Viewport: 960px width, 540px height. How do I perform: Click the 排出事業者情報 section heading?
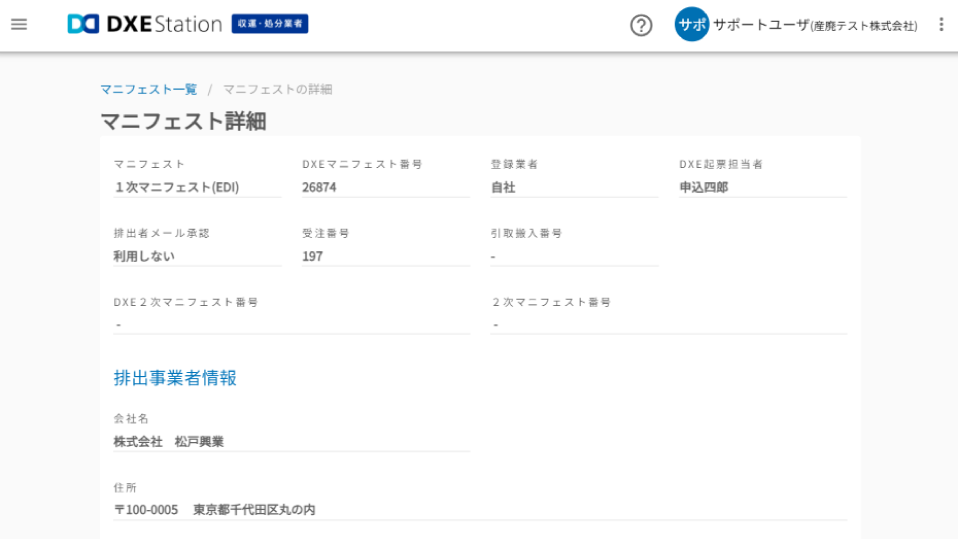[x=175, y=378]
